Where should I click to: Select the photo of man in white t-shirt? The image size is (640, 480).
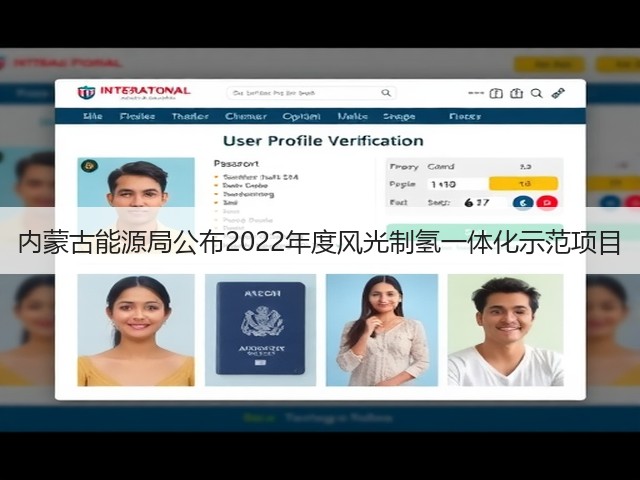pos(506,330)
